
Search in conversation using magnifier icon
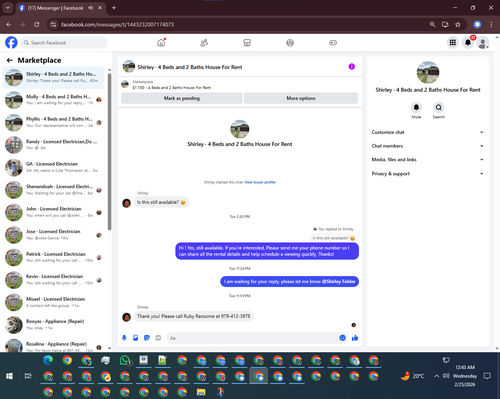pos(439,107)
